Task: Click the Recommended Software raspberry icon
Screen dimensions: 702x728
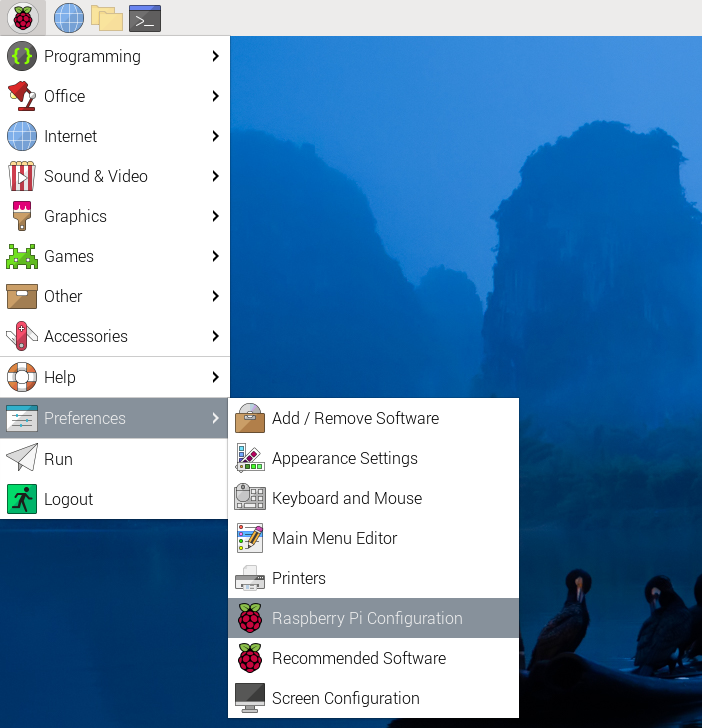Action: [250, 658]
